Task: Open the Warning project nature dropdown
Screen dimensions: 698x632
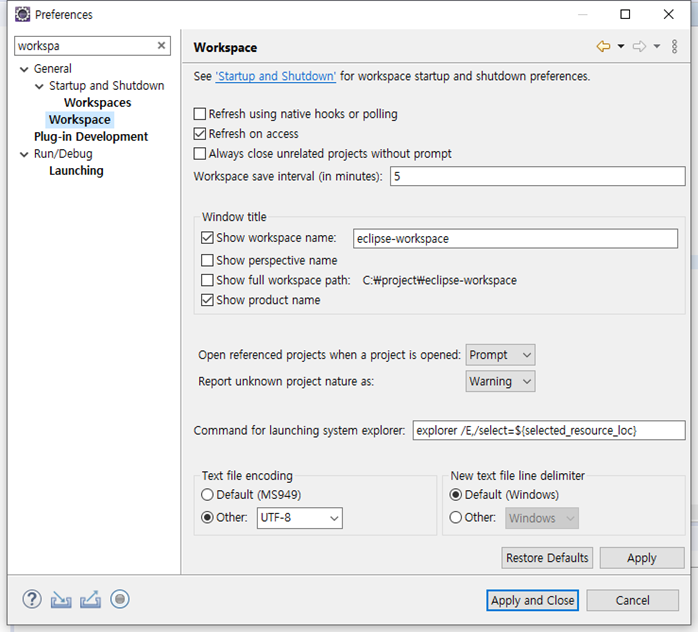Action: pyautogui.click(x=500, y=381)
